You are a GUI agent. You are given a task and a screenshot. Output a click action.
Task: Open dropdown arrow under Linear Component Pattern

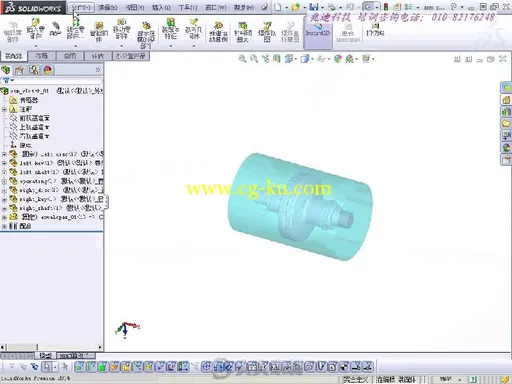click(x=76, y=46)
